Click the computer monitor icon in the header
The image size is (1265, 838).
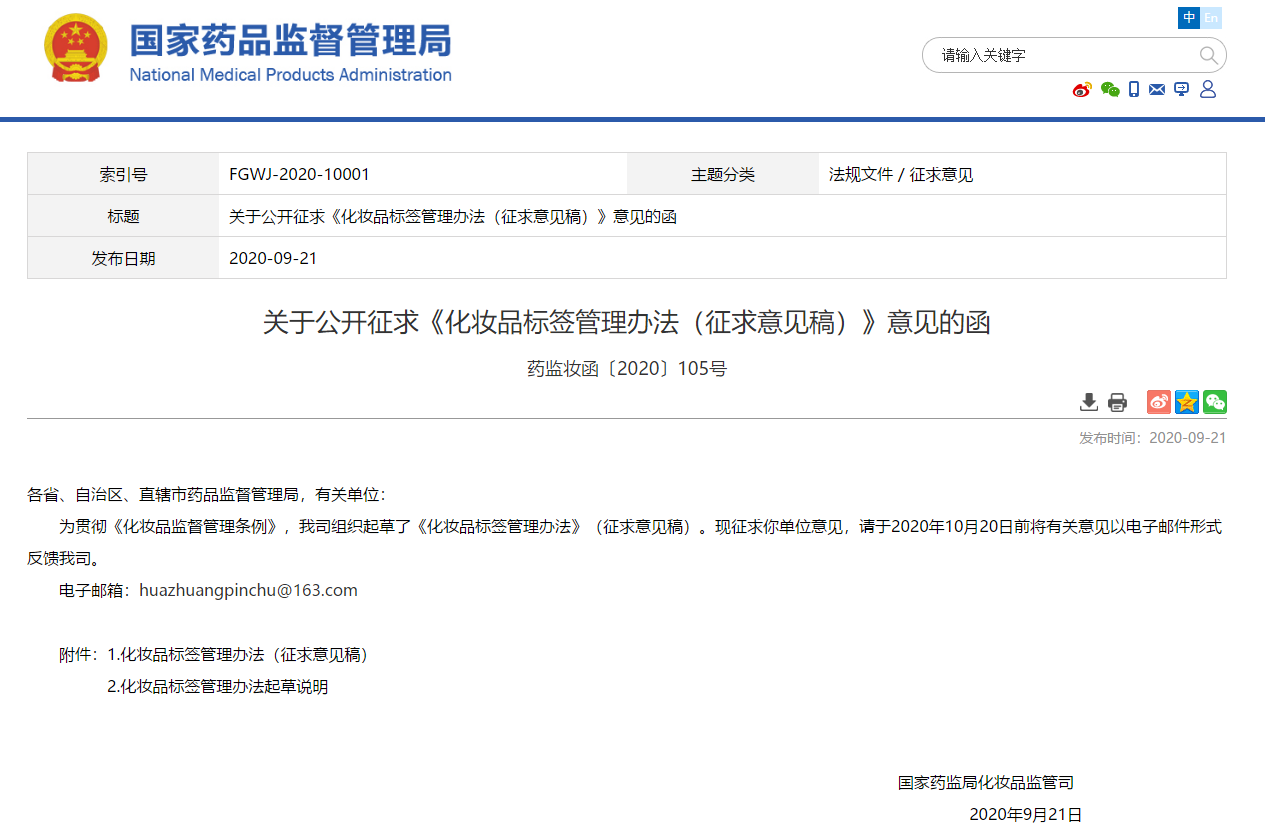pos(1182,90)
